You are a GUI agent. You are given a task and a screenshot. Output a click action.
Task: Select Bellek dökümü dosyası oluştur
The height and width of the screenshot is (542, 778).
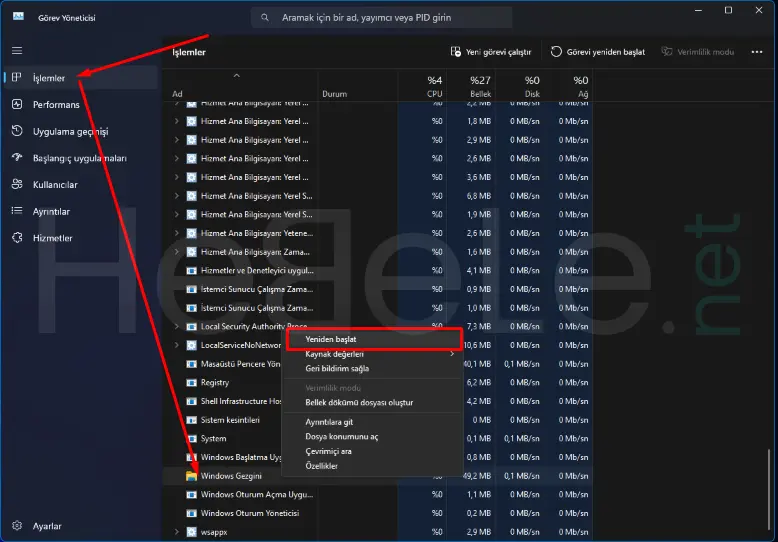(x=373, y=403)
